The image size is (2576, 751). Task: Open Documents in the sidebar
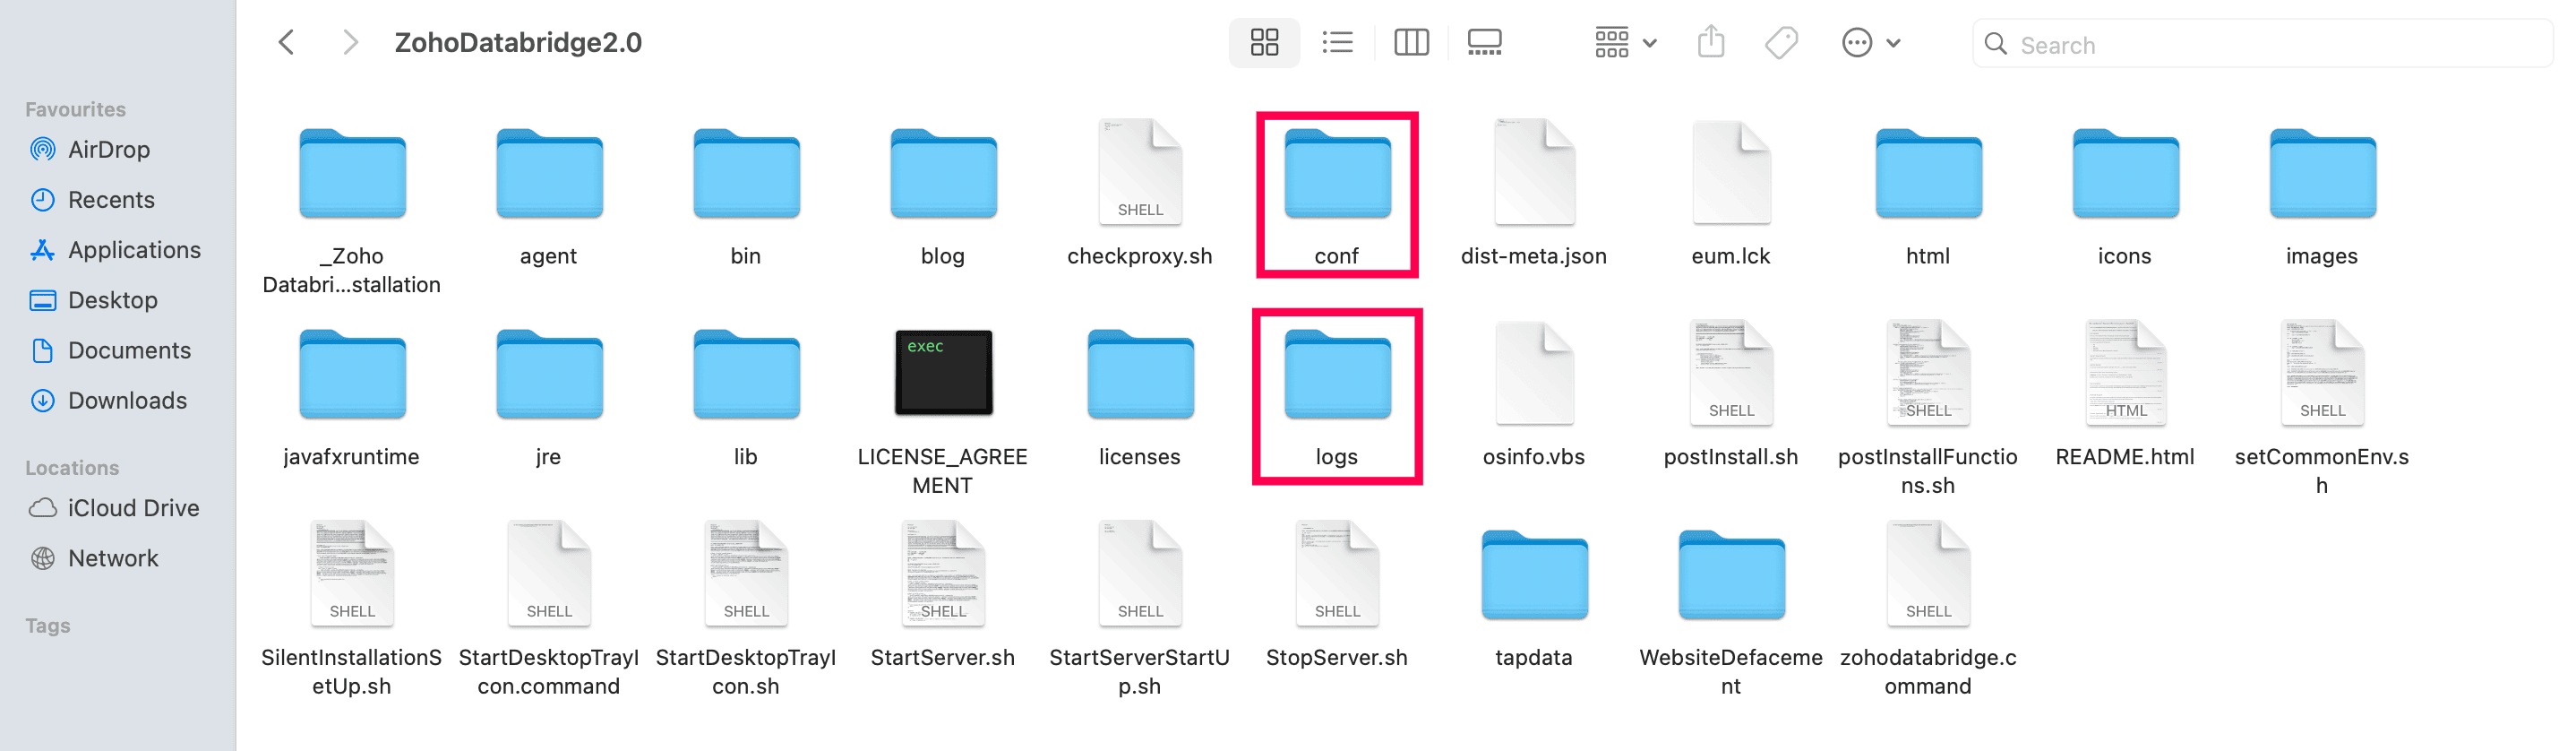click(x=111, y=350)
